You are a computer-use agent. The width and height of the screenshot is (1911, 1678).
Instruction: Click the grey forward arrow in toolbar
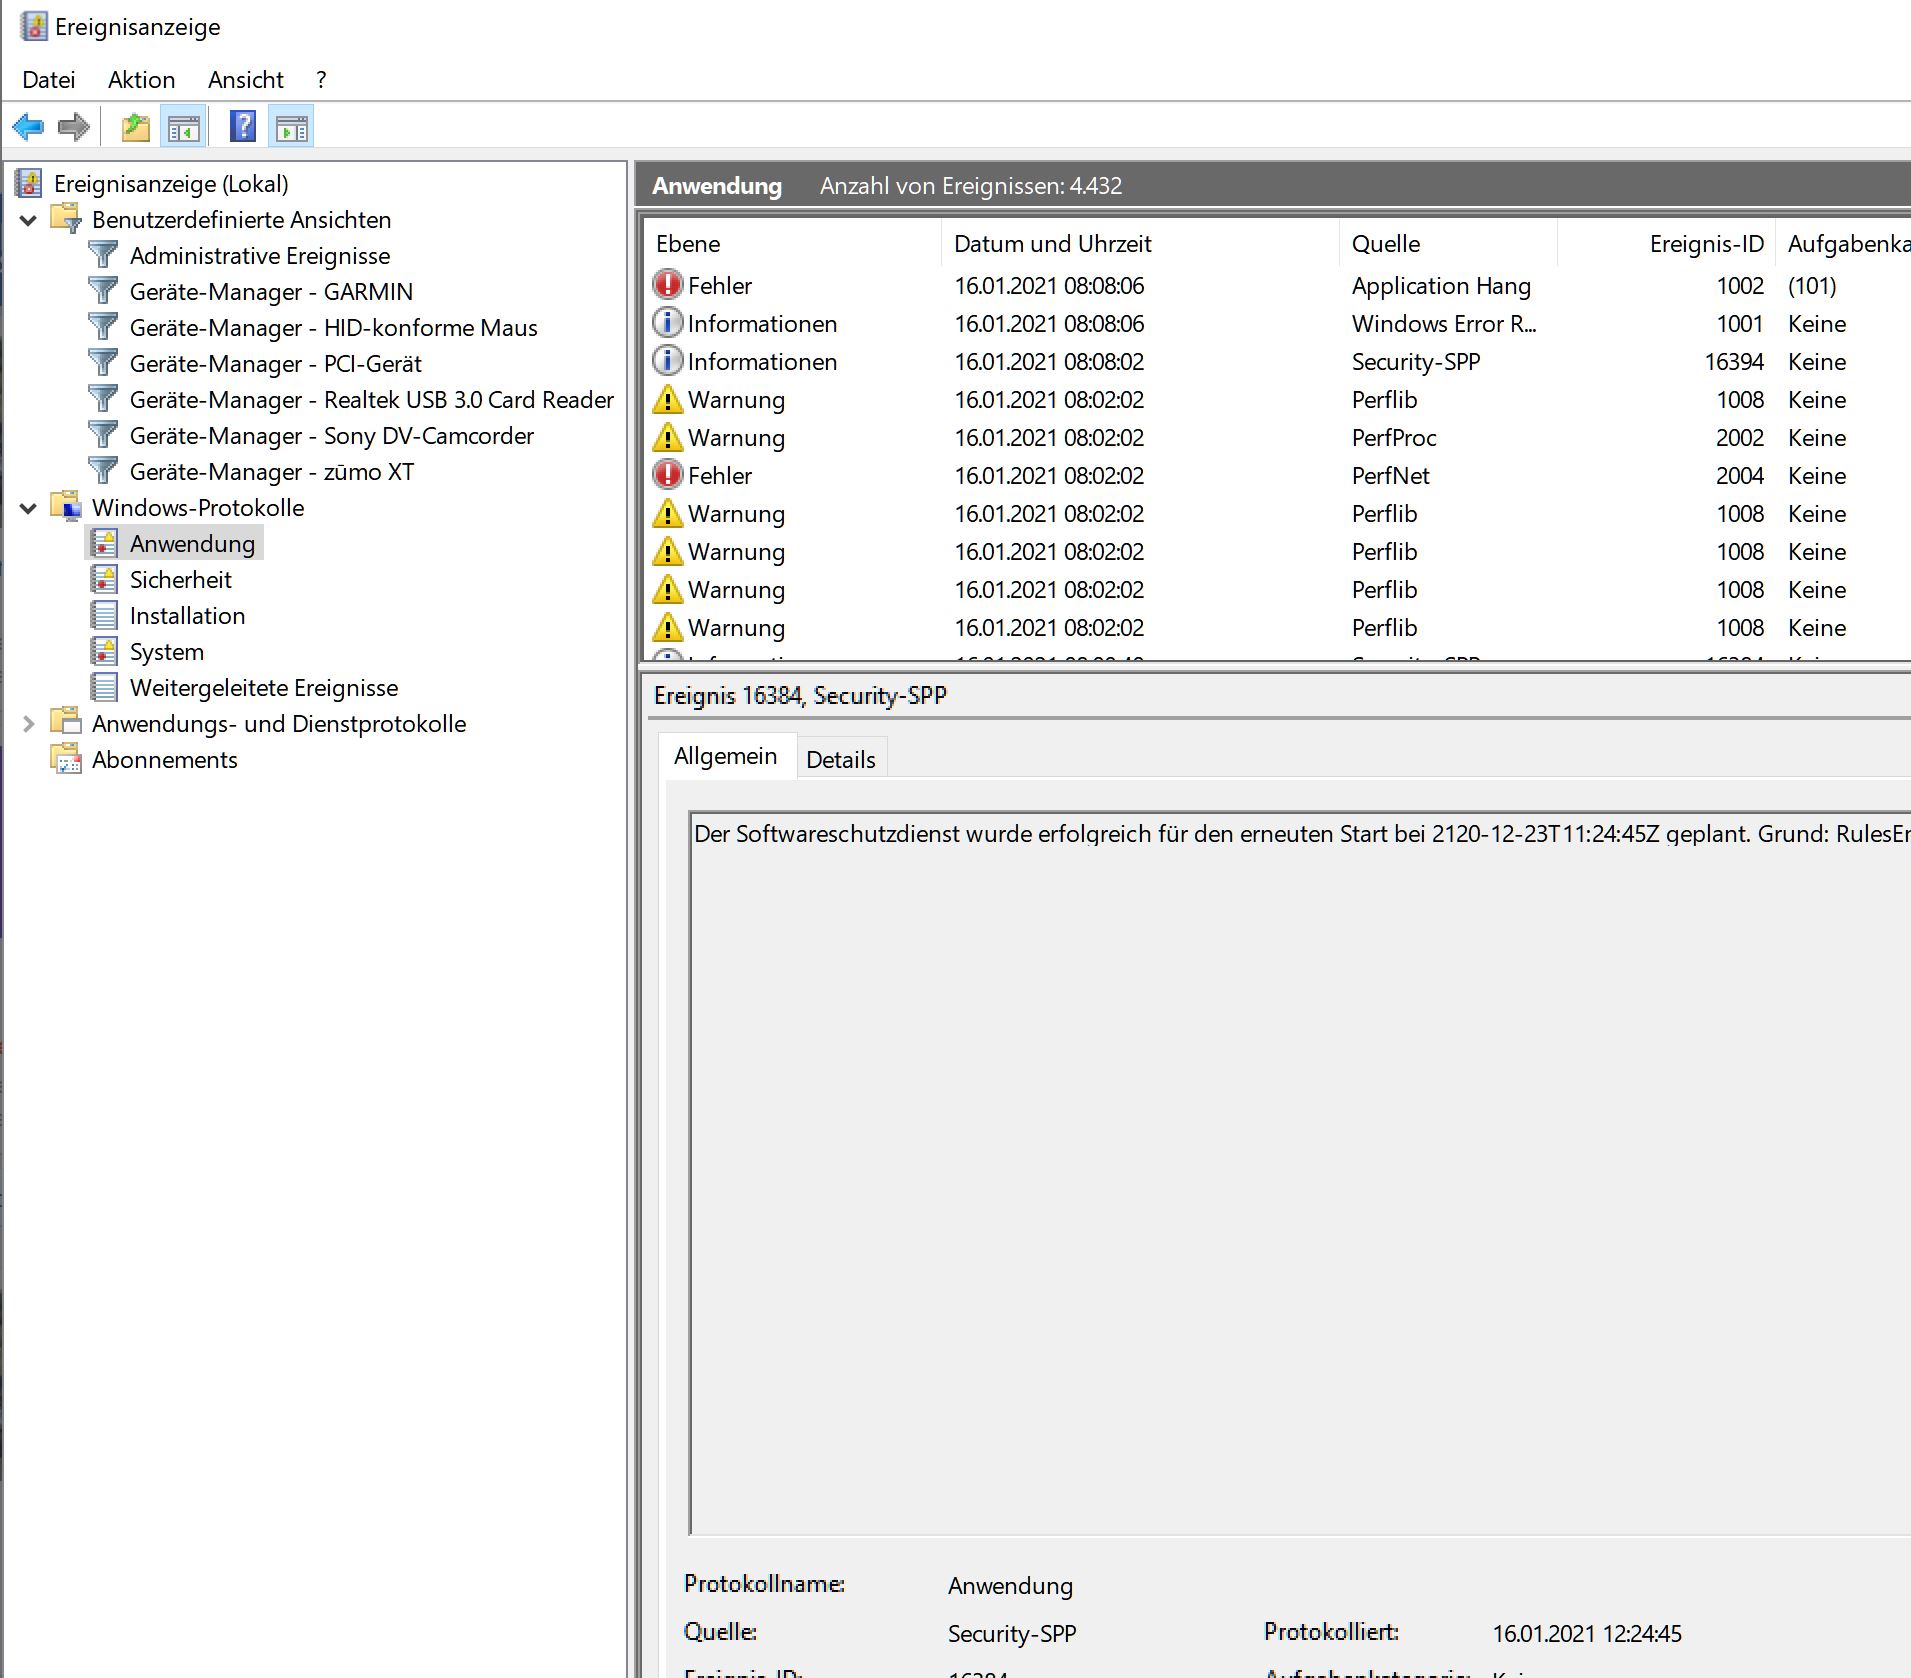click(74, 127)
